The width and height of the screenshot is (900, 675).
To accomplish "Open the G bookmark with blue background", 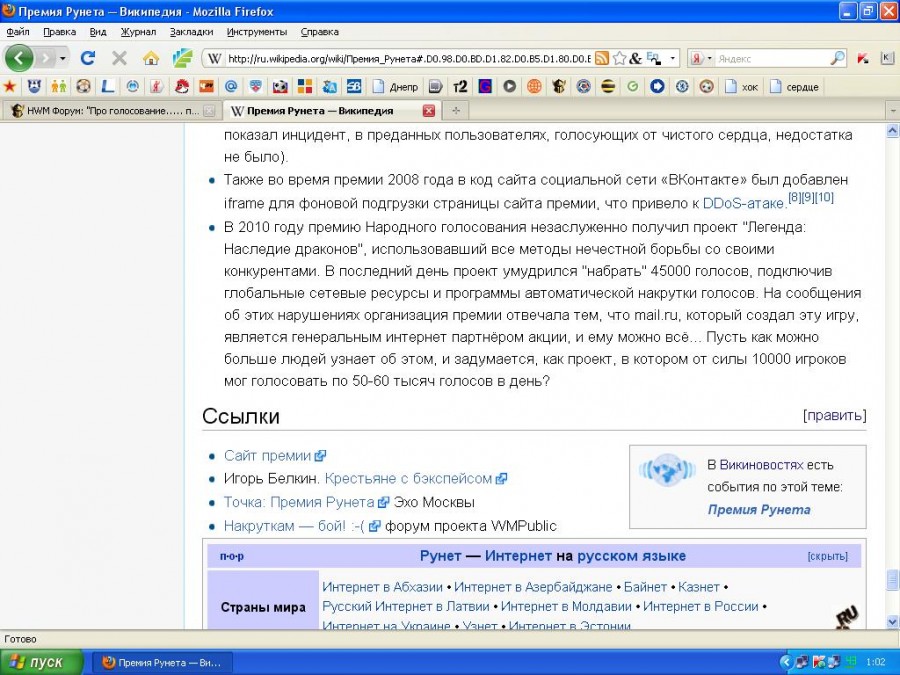I will (485, 87).
